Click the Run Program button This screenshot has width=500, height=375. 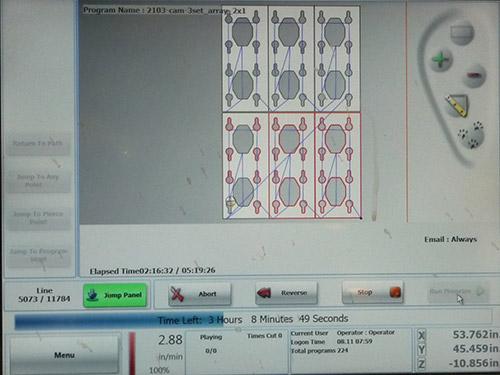457,292
